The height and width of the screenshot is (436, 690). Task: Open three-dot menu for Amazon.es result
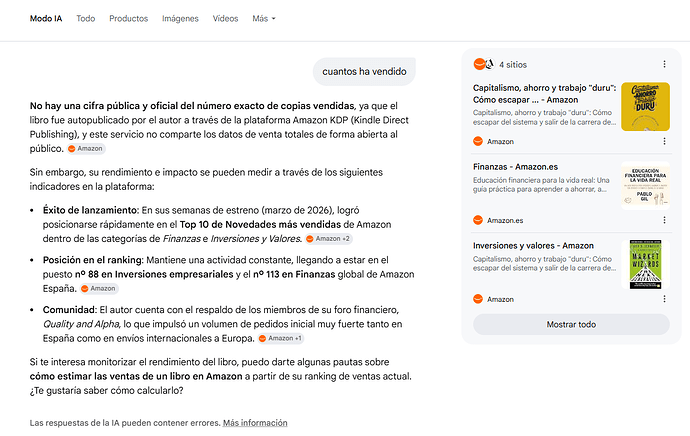point(664,220)
